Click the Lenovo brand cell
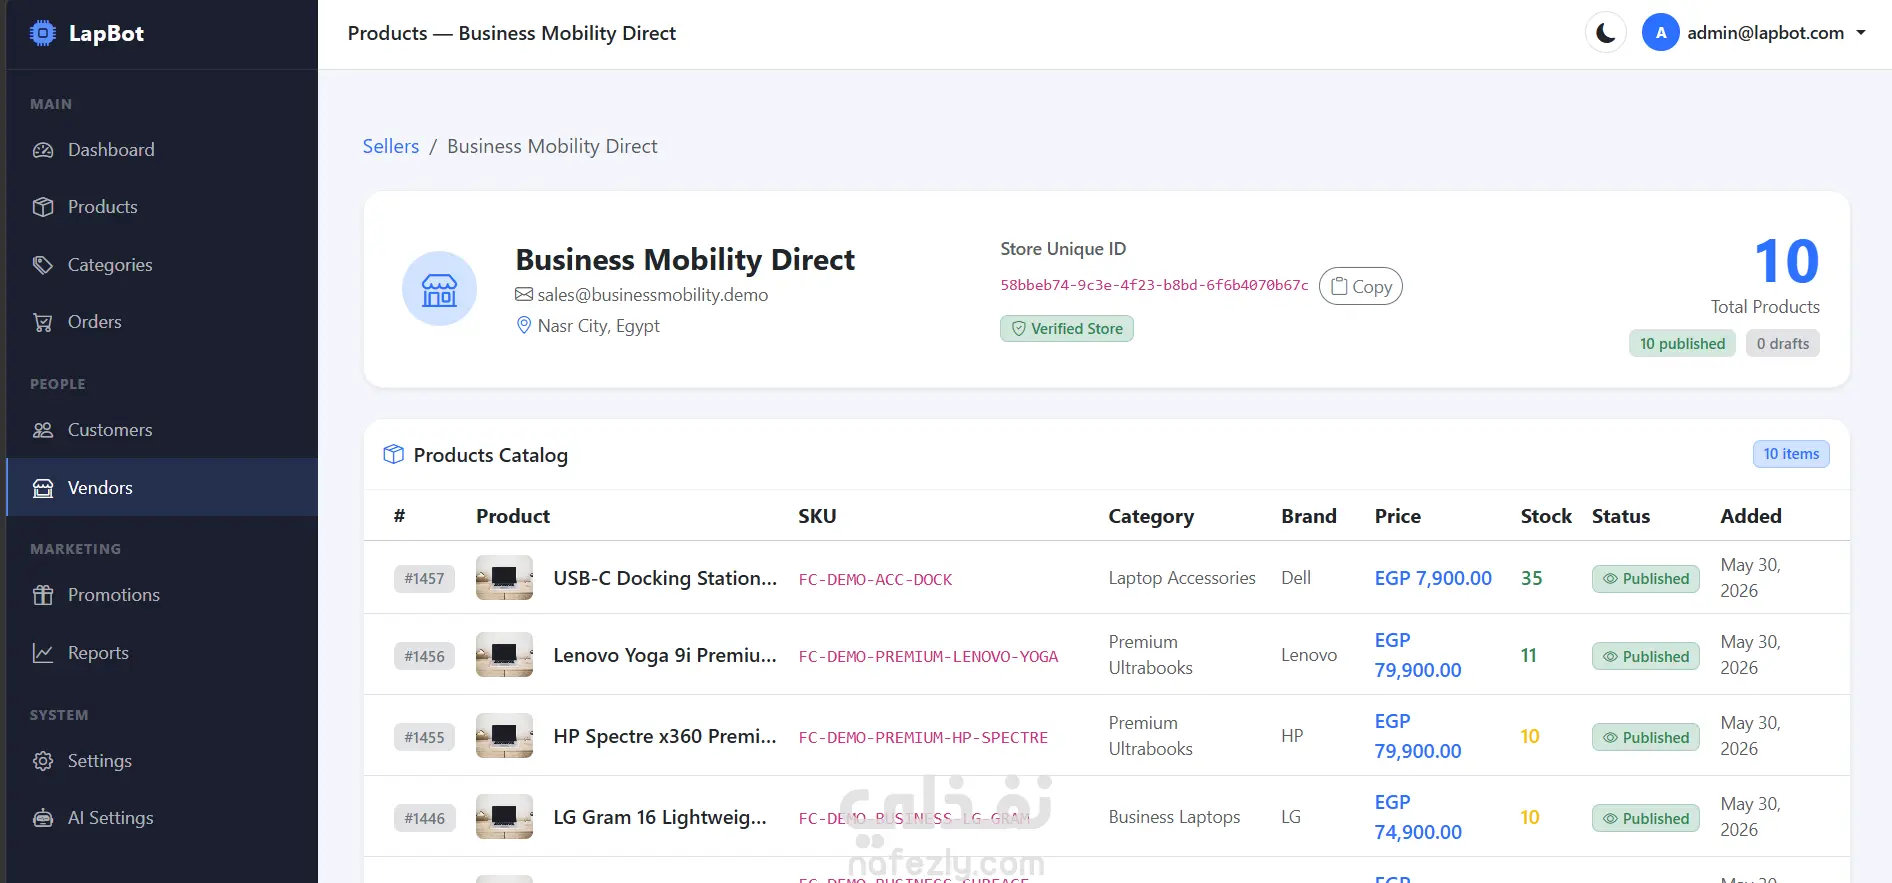The width and height of the screenshot is (1892, 883). click(1309, 655)
